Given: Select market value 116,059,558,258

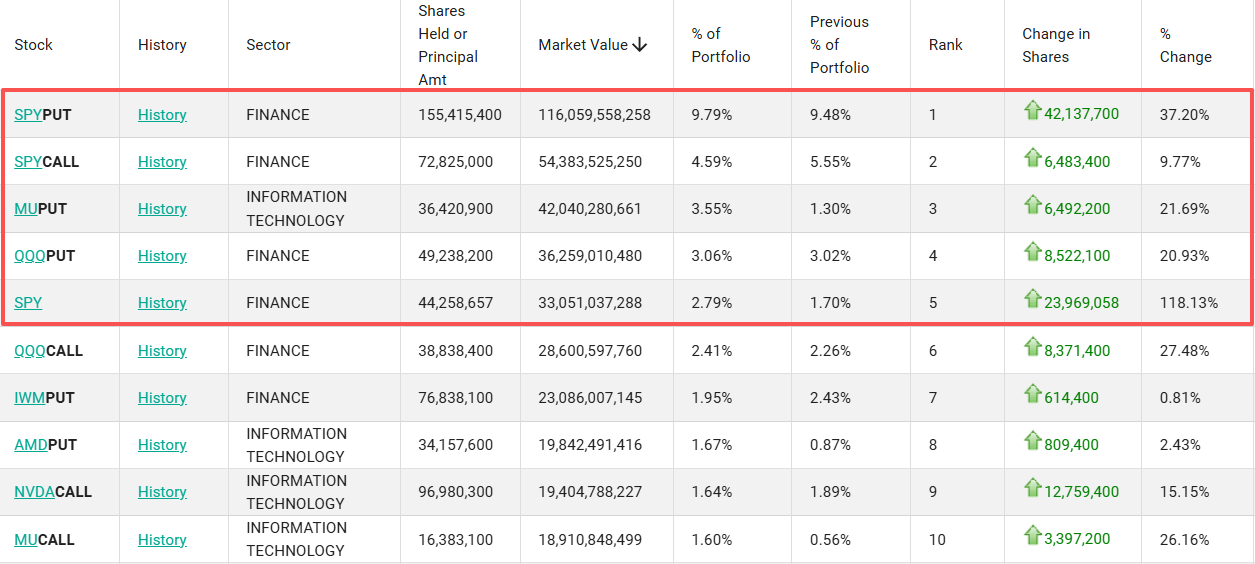Looking at the screenshot, I should (x=594, y=115).
